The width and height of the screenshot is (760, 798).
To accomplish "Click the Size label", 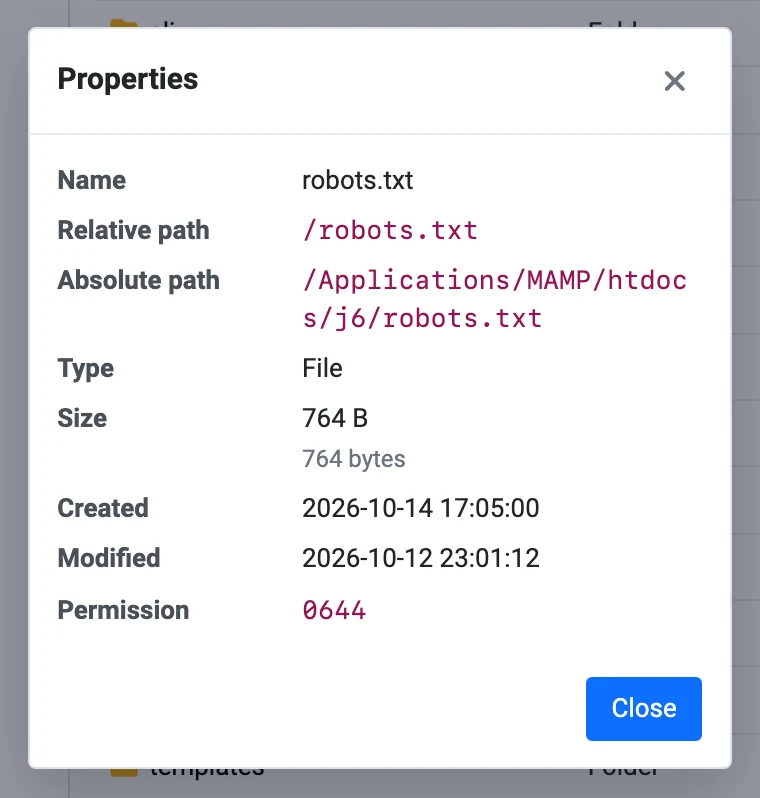I will (x=82, y=418).
